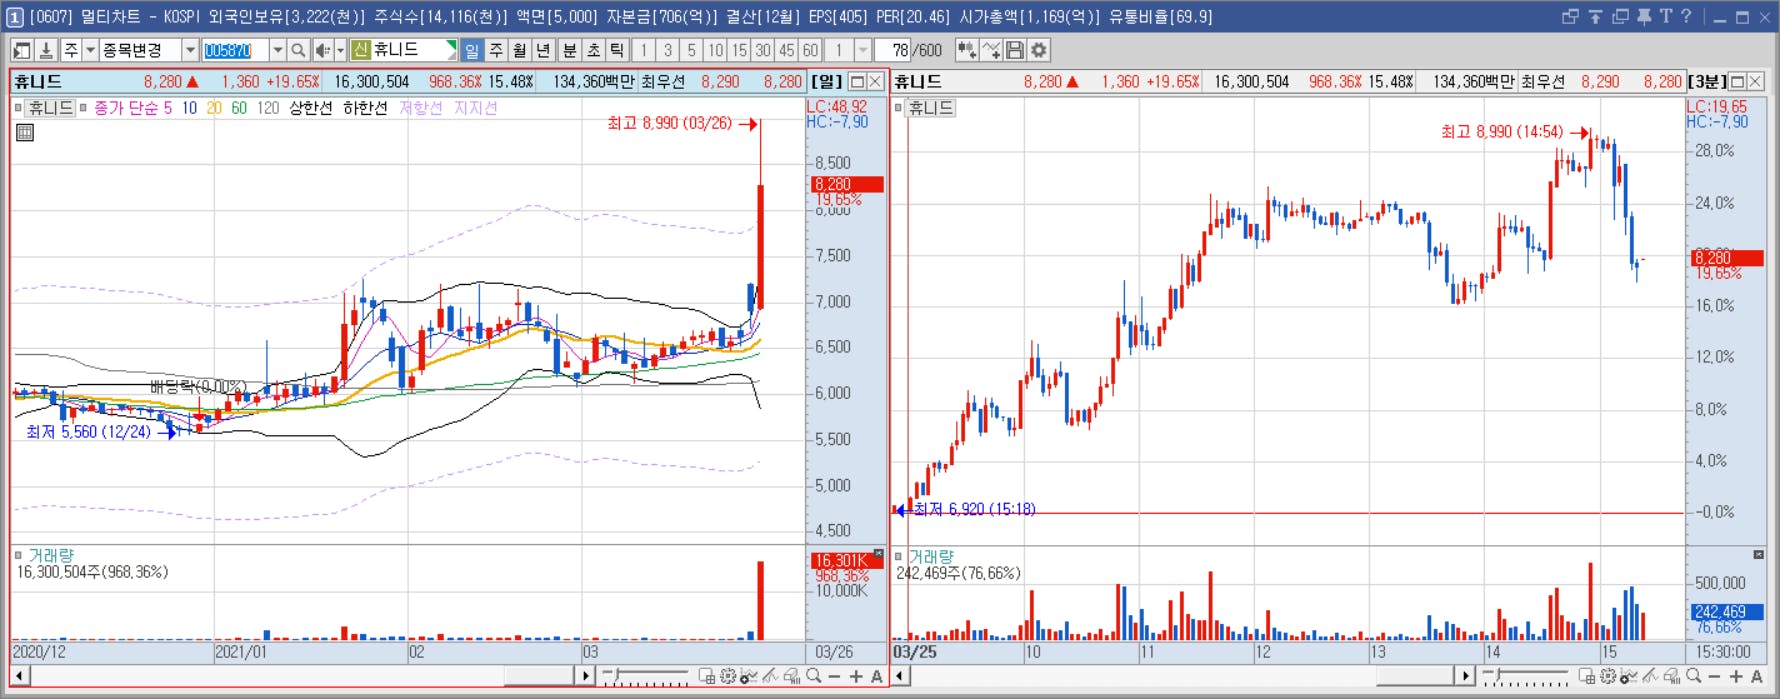Viewport: 1780px width, 699px height.
Task: Click the 저항선 legend label
Action: [x=420, y=108]
